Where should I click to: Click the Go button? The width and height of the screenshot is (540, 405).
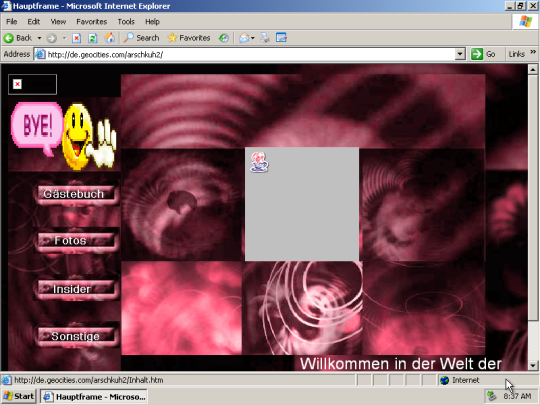[483, 54]
